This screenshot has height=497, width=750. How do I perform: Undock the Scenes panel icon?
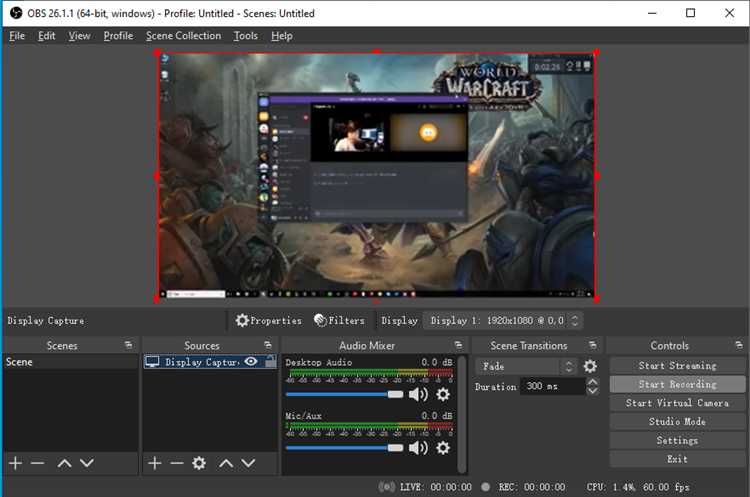(128, 345)
